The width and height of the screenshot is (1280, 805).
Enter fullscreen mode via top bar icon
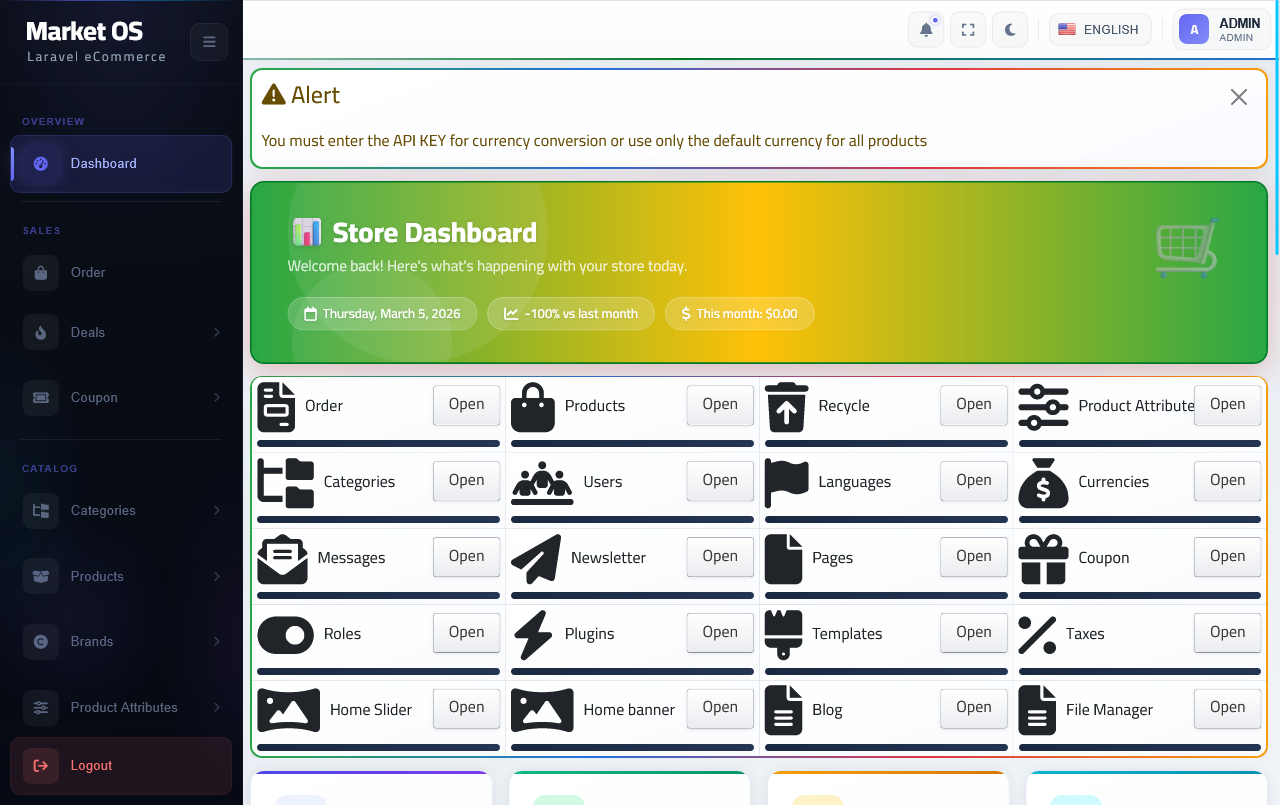pos(968,30)
